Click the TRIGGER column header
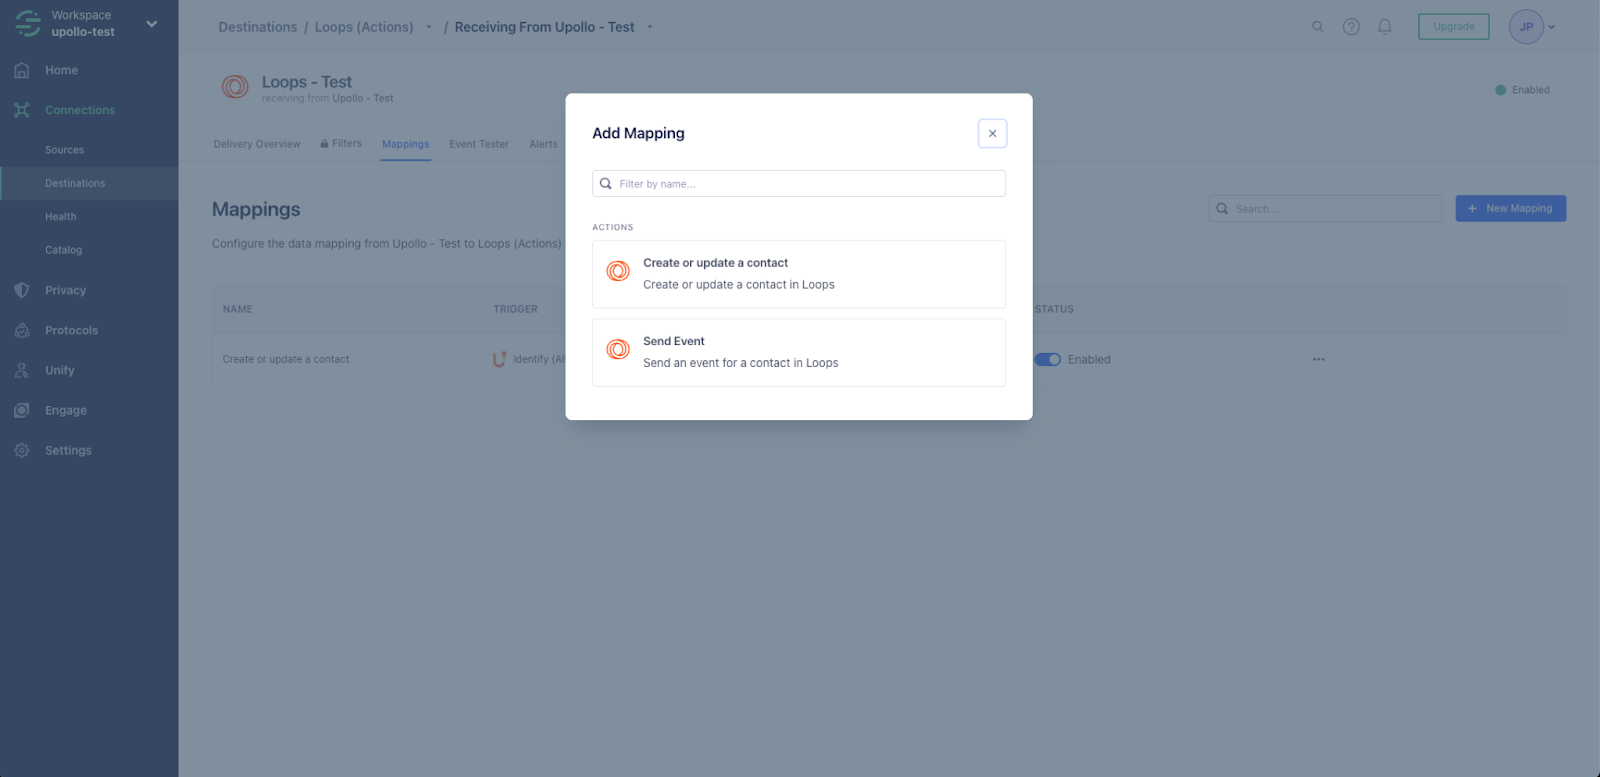This screenshot has height=777, width=1600. coord(515,309)
